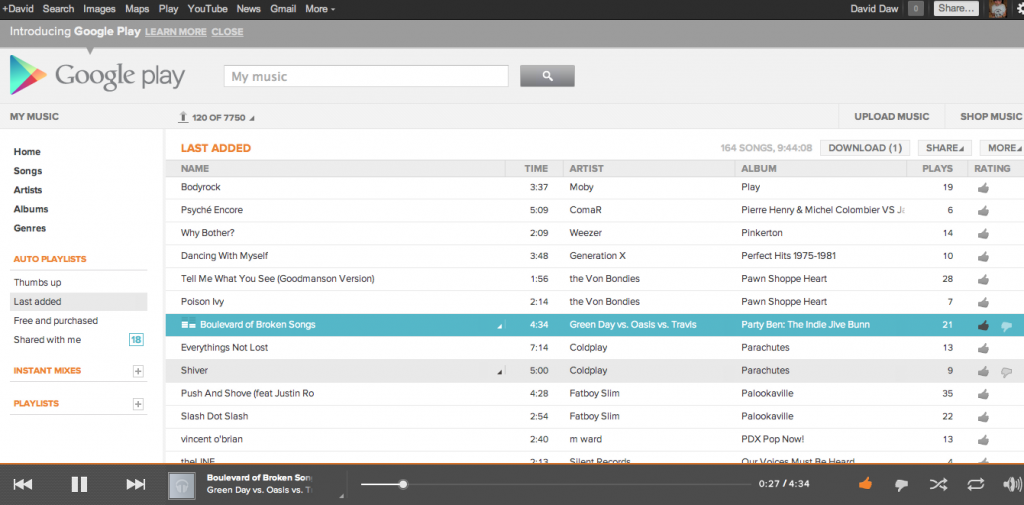This screenshot has width=1024, height=505.
Task: Seek using the playback progress slider knob
Action: click(x=404, y=484)
